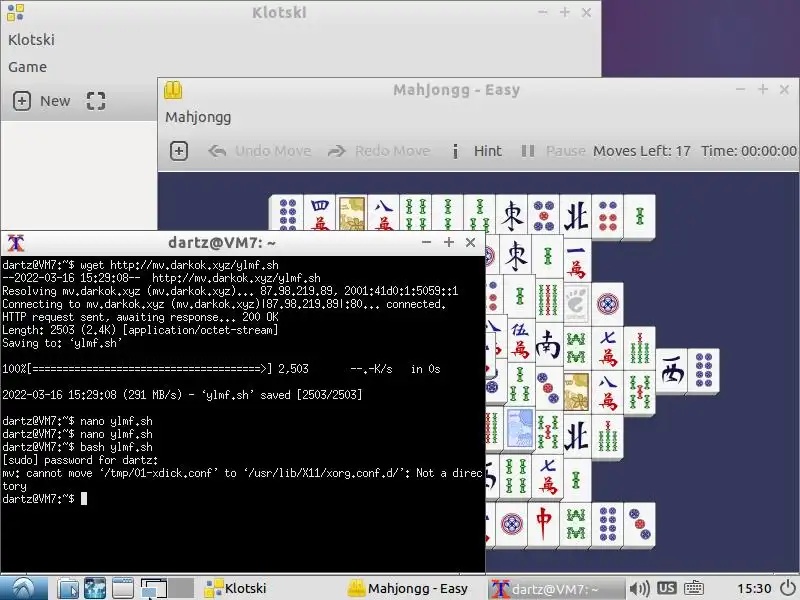This screenshot has width=800, height=600.
Task: Click the terminal window's X title bar icon
Action: tap(16, 243)
